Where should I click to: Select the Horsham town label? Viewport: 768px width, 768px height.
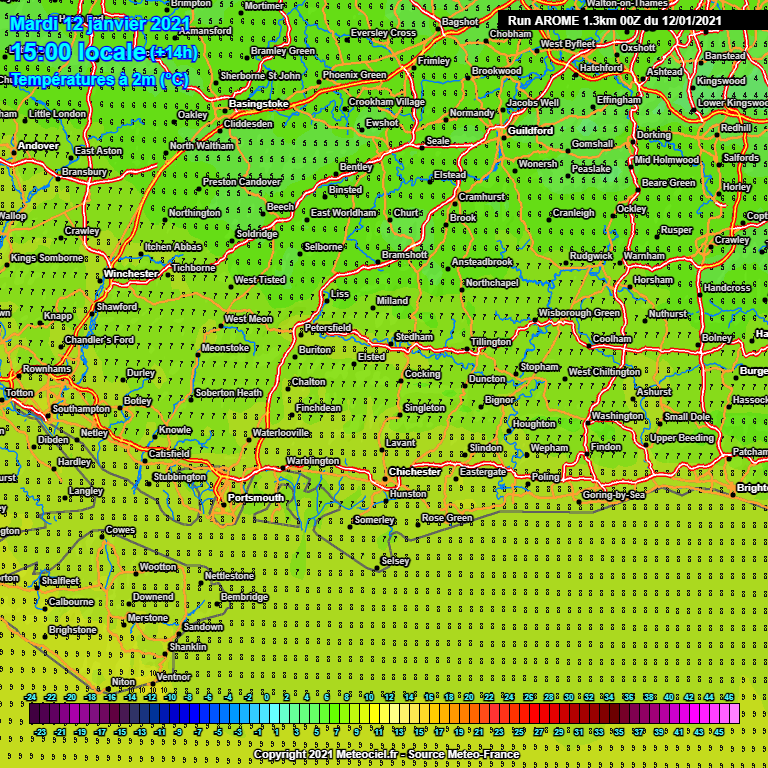pos(653,280)
